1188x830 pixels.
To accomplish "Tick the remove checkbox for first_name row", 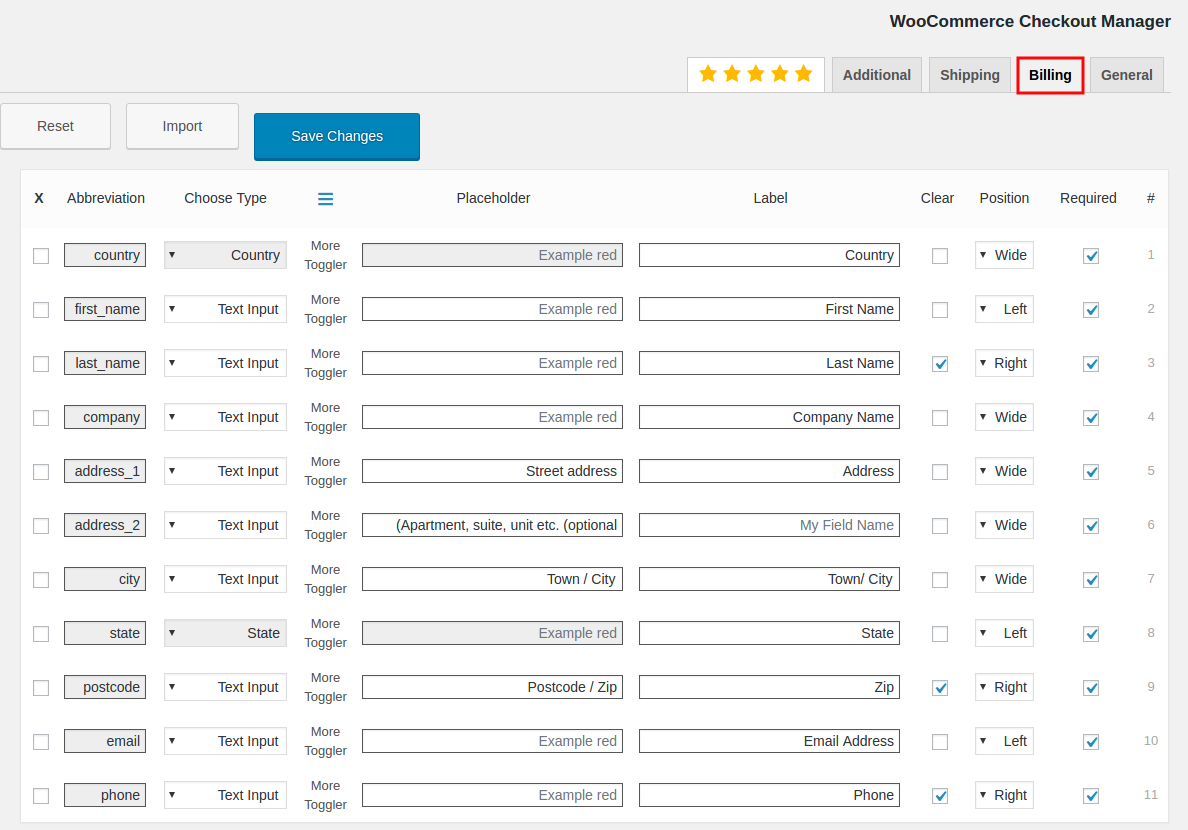I will [41, 310].
